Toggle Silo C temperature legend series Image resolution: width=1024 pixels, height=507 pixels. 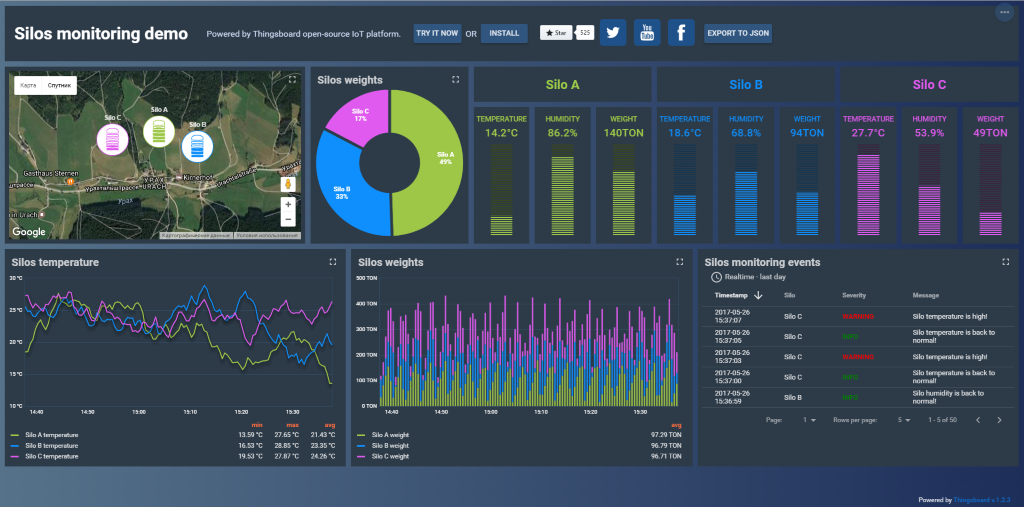51,456
